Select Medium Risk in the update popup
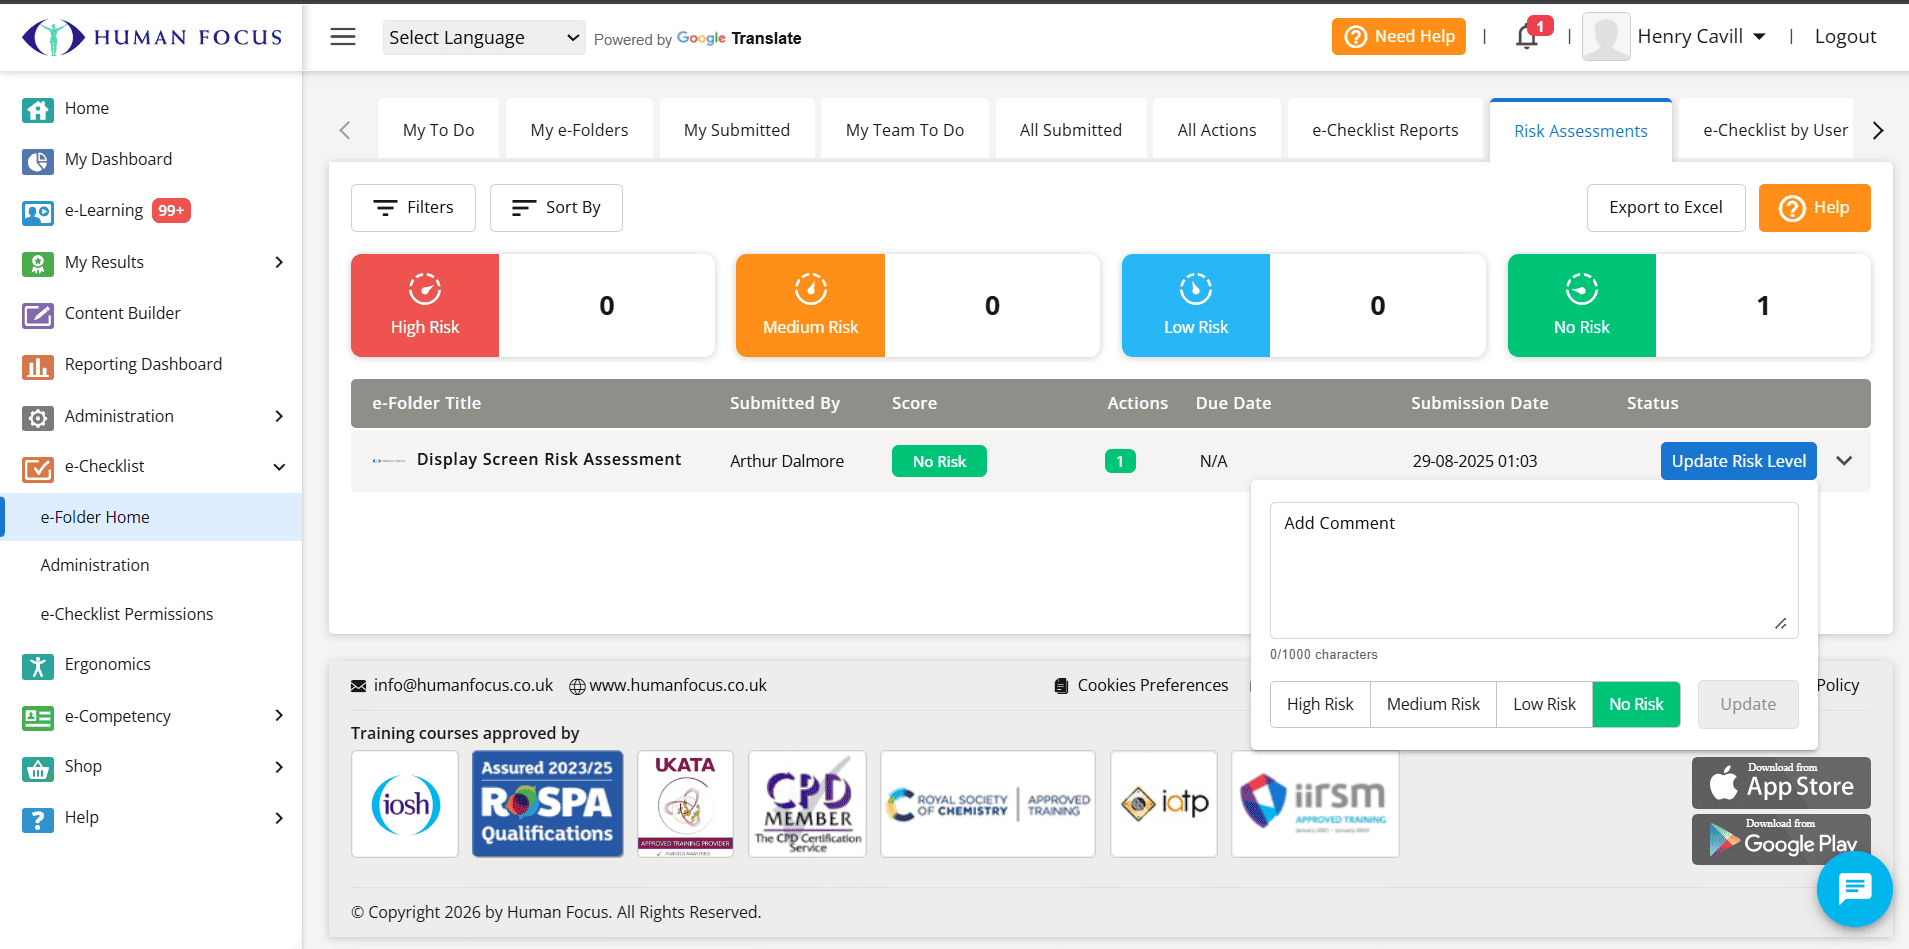The image size is (1909, 949). (x=1433, y=704)
